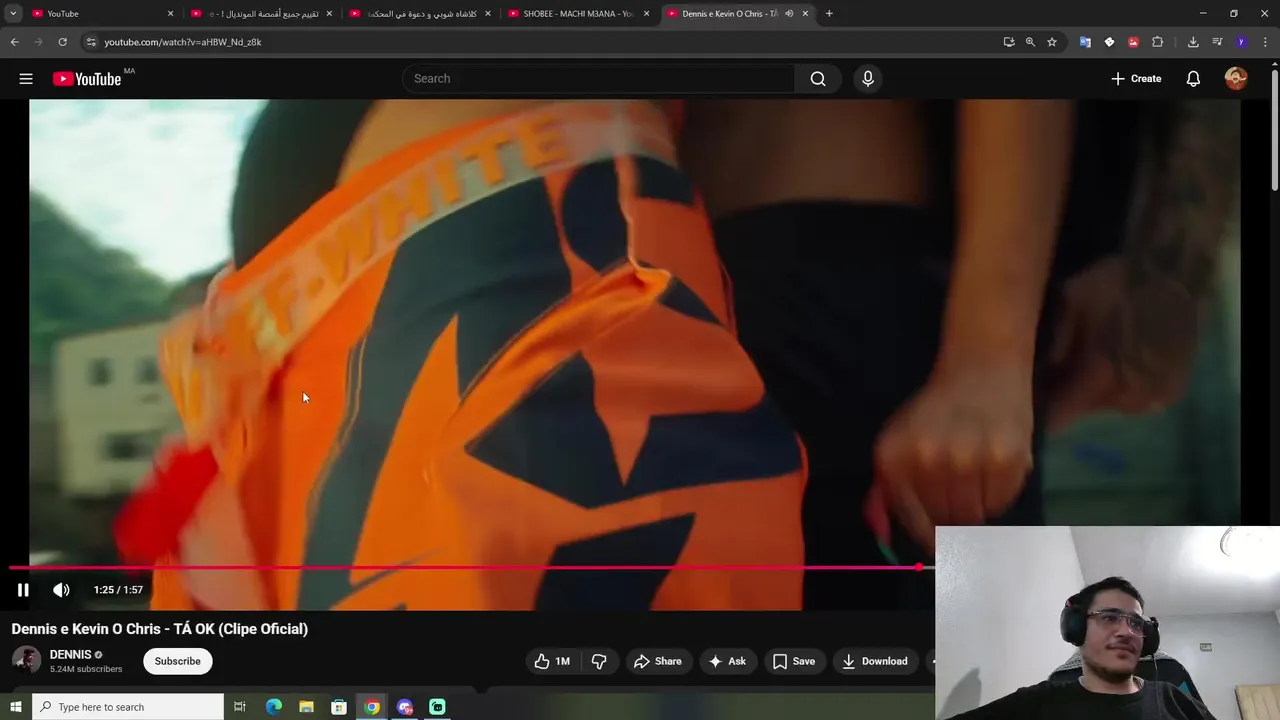1280x720 pixels.
Task: Mute the playing tab via speaker icon
Action: [x=789, y=14]
